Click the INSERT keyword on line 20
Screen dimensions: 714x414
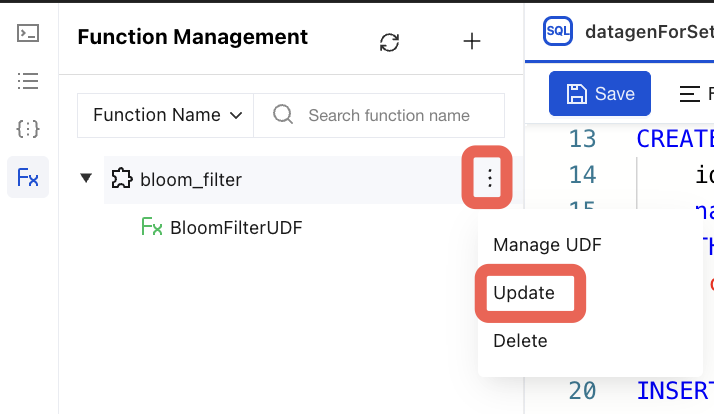[x=675, y=391]
